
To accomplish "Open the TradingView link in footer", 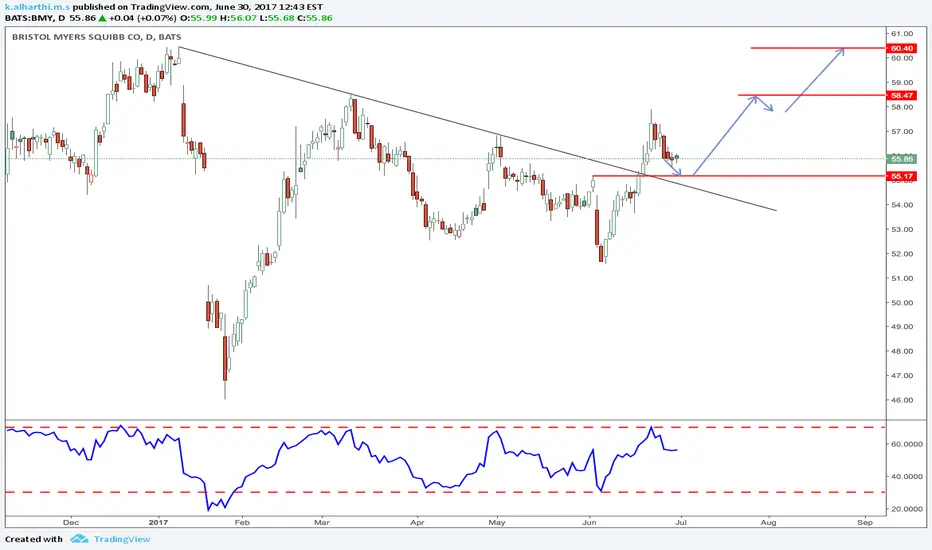I will pyautogui.click(x=122, y=539).
